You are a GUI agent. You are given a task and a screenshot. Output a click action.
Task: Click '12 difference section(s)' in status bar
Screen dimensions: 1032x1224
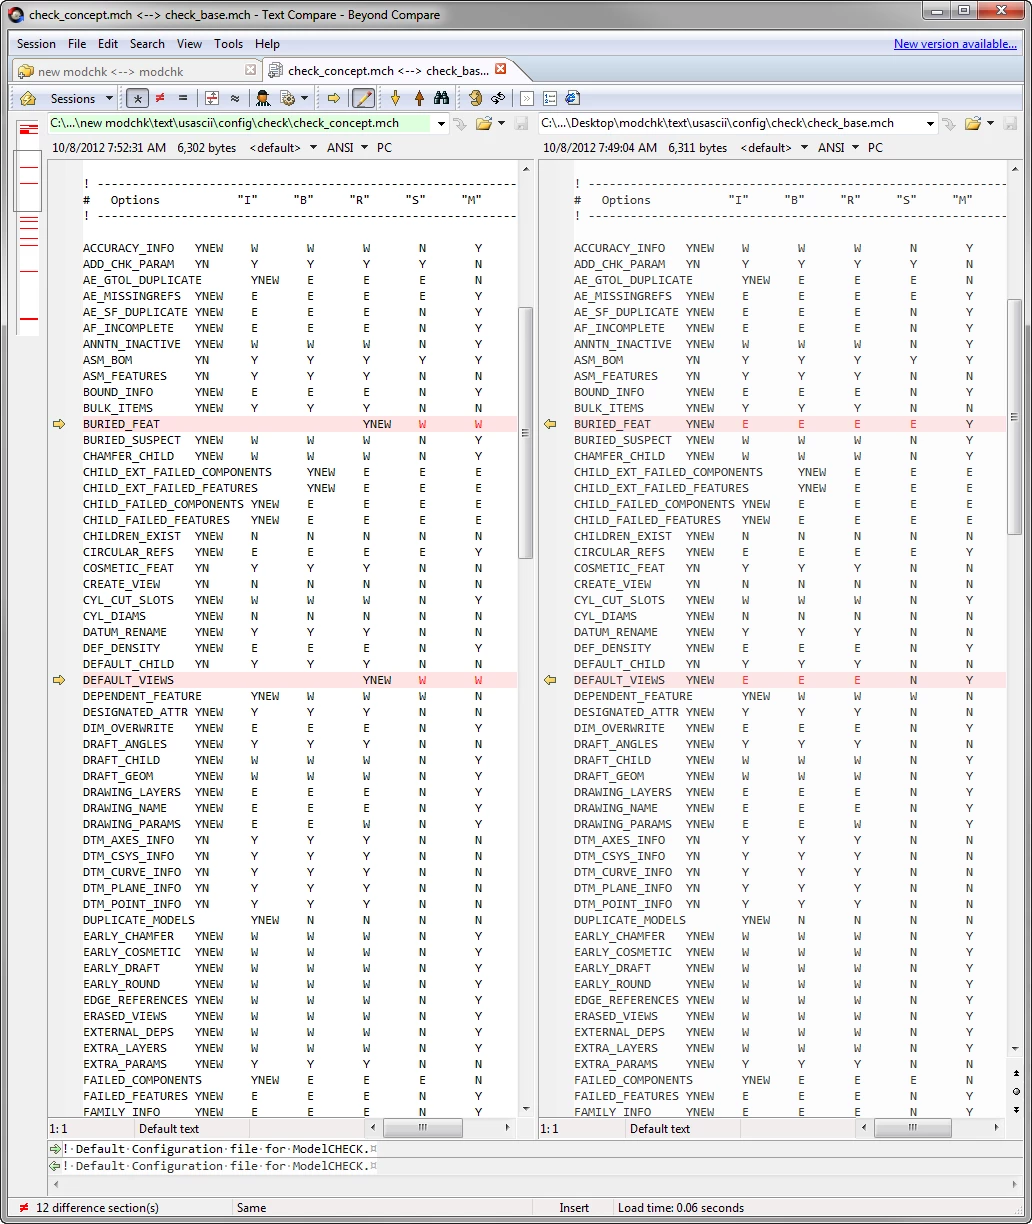97,1208
